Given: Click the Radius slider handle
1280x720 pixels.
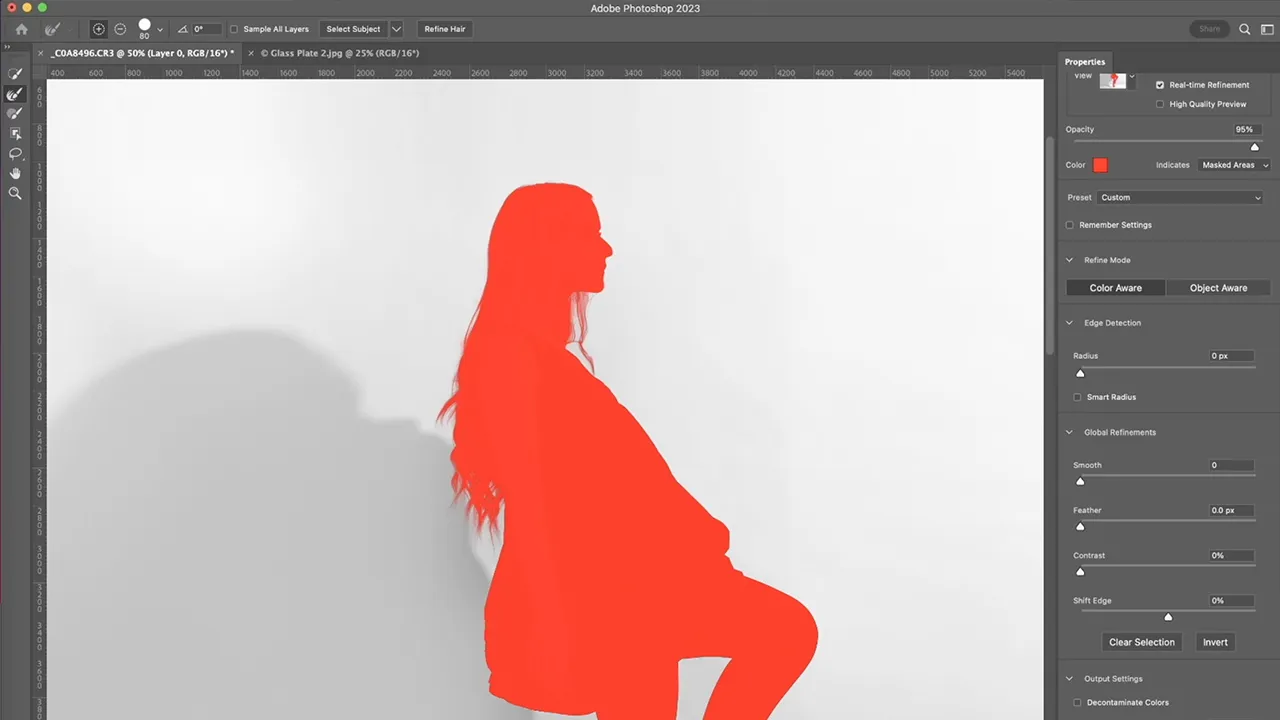Looking at the screenshot, I should [1080, 373].
